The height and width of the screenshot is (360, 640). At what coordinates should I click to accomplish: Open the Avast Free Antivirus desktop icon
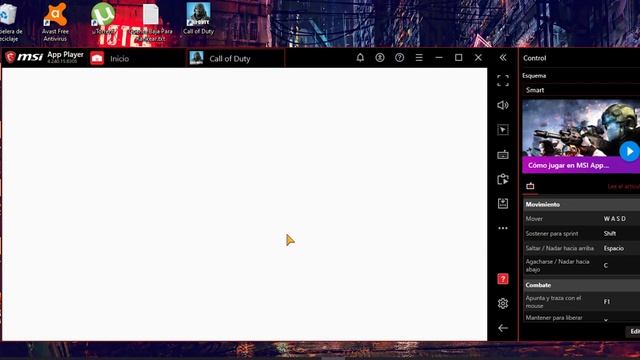click(x=55, y=22)
